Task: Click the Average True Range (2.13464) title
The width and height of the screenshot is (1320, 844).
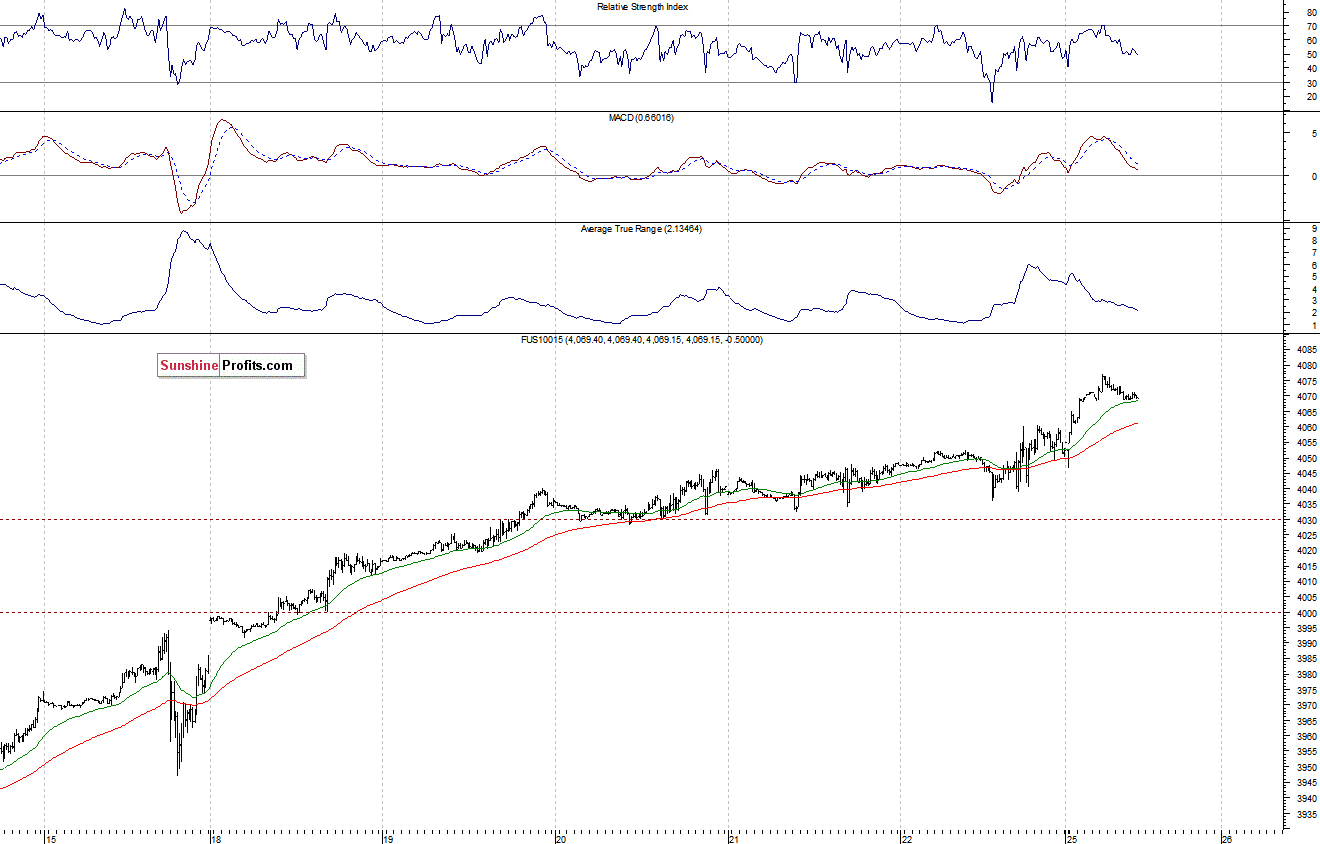Action: pyautogui.click(x=642, y=229)
